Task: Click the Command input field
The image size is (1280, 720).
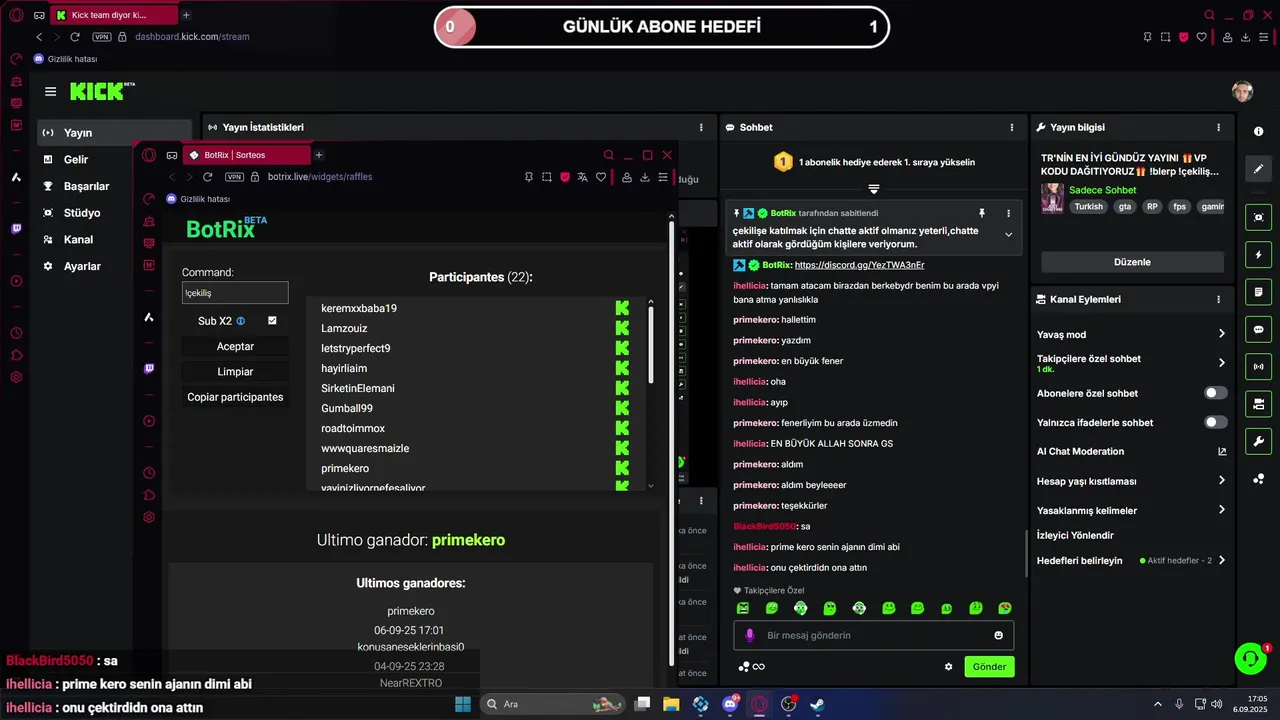Action: (x=235, y=293)
